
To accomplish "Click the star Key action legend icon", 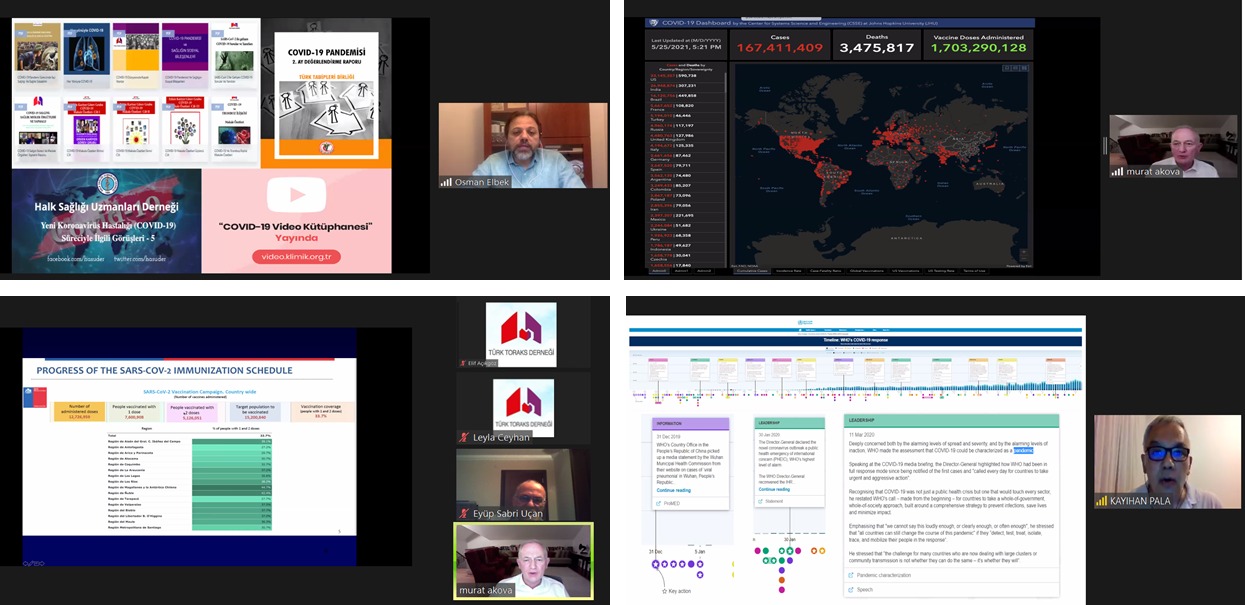I will coord(663,592).
